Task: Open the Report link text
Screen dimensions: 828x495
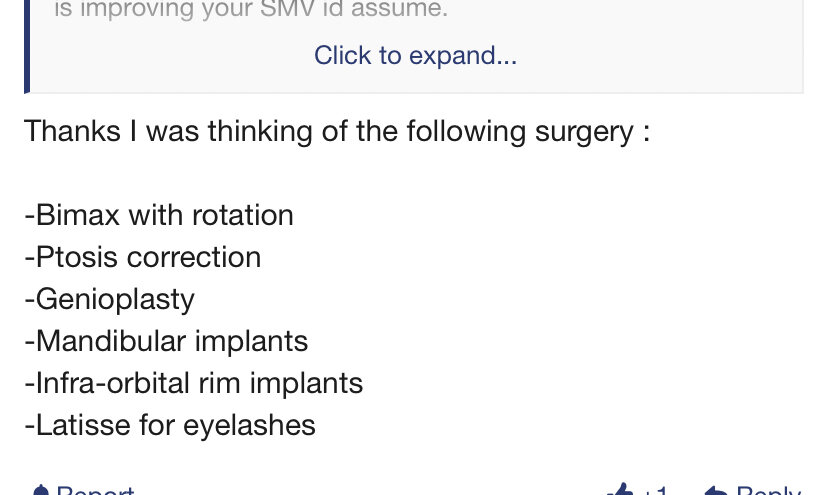Action: click(x=95, y=491)
